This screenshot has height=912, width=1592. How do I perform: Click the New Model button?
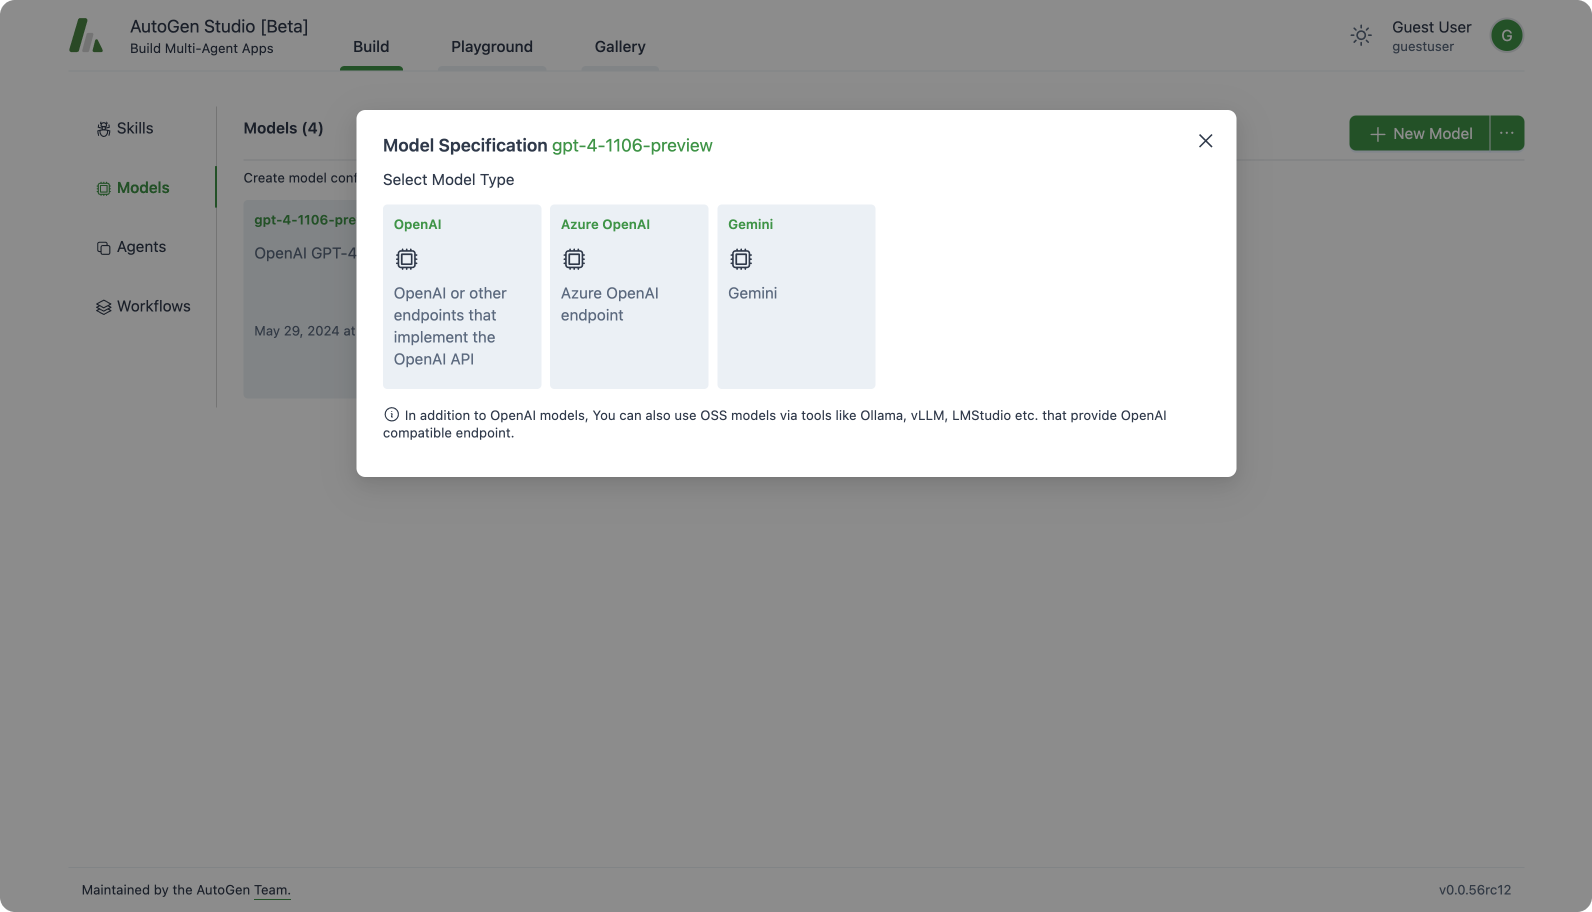tap(1420, 133)
